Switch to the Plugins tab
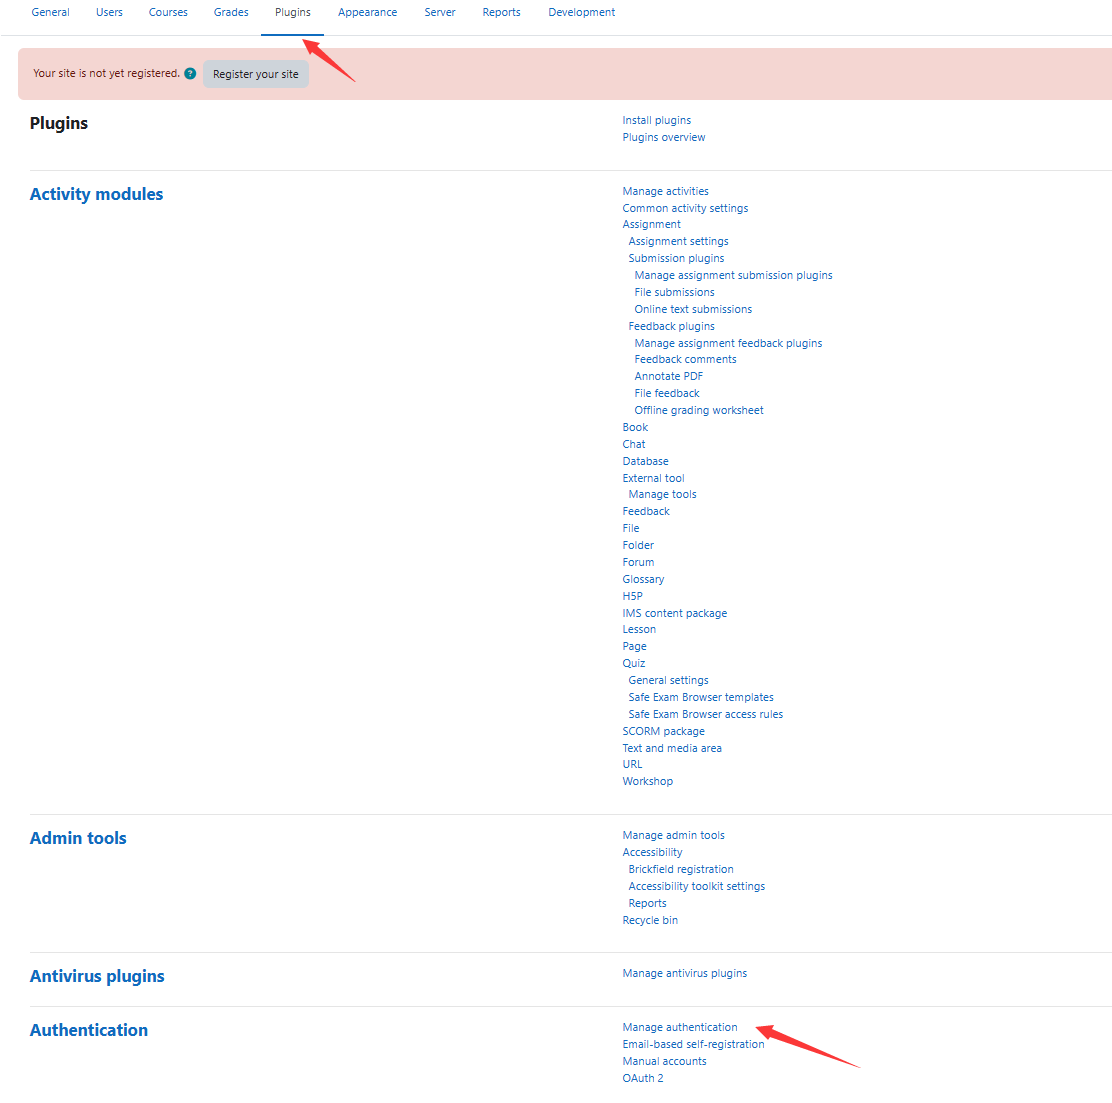Image resolution: width=1112 pixels, height=1103 pixels. (x=292, y=13)
